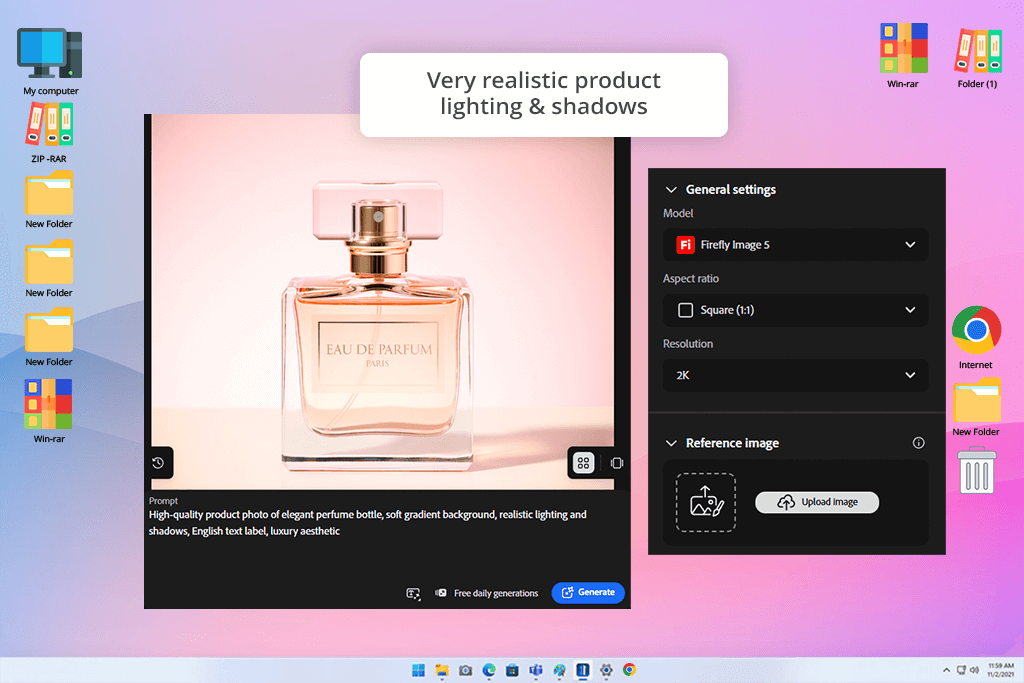Click the volume icon in system tray

pyautogui.click(x=974, y=670)
